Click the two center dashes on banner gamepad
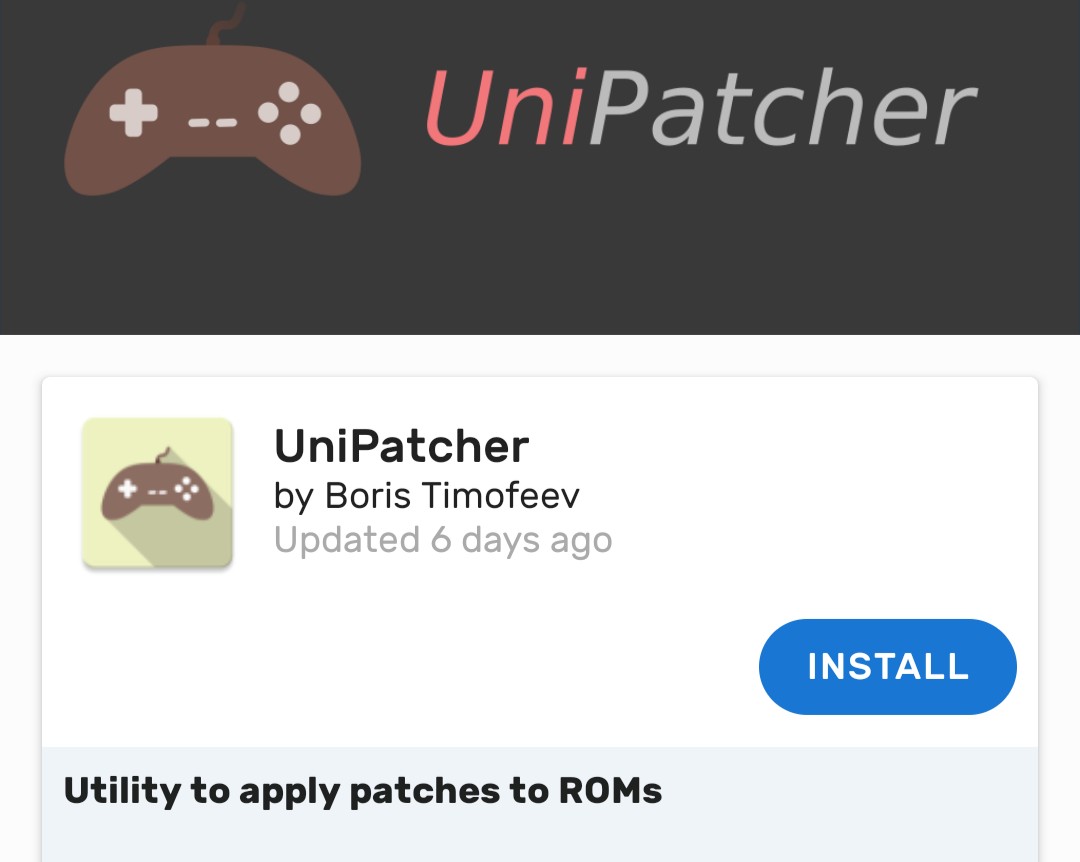The height and width of the screenshot is (862, 1080). coord(212,123)
